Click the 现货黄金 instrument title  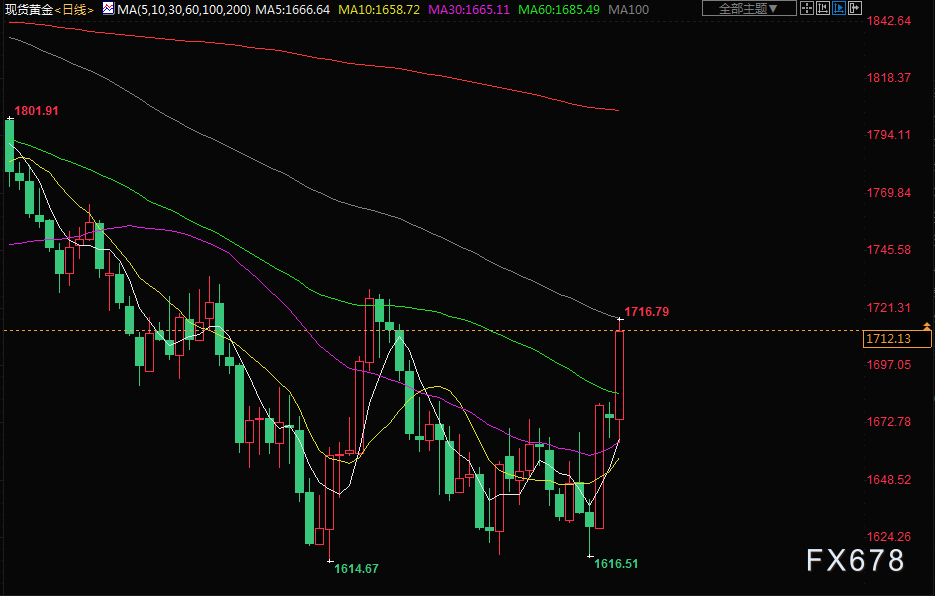pos(29,10)
